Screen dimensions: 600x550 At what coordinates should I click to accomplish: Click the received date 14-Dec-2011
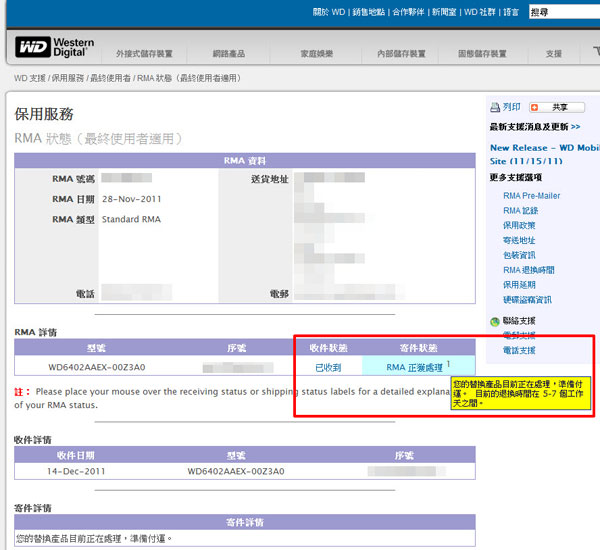pos(76,472)
